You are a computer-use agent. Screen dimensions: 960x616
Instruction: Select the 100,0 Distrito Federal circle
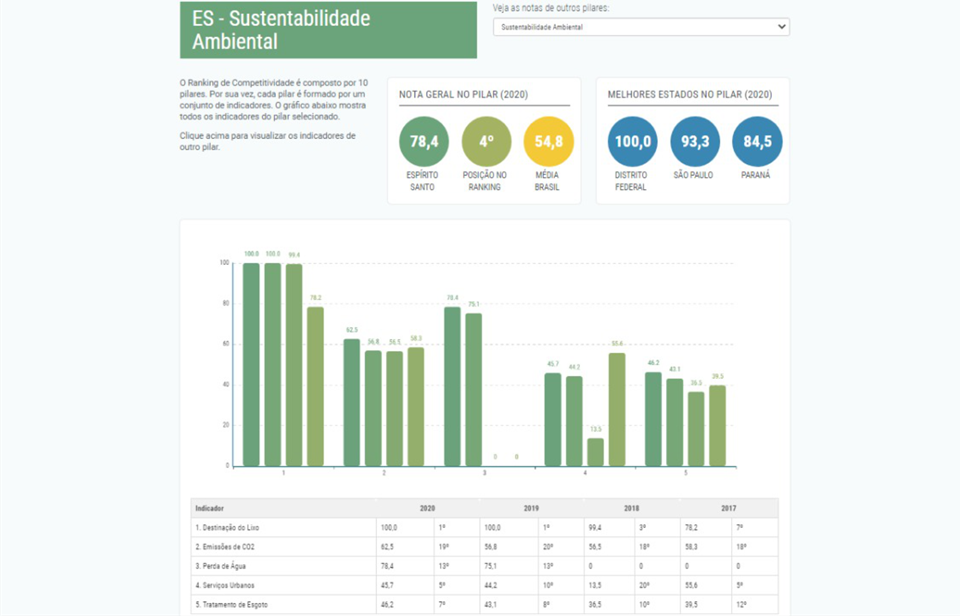(633, 141)
